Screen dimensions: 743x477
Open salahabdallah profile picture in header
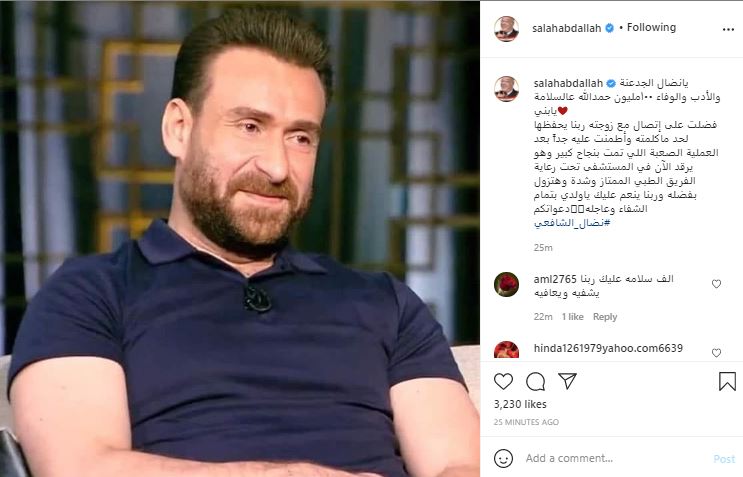tap(507, 28)
